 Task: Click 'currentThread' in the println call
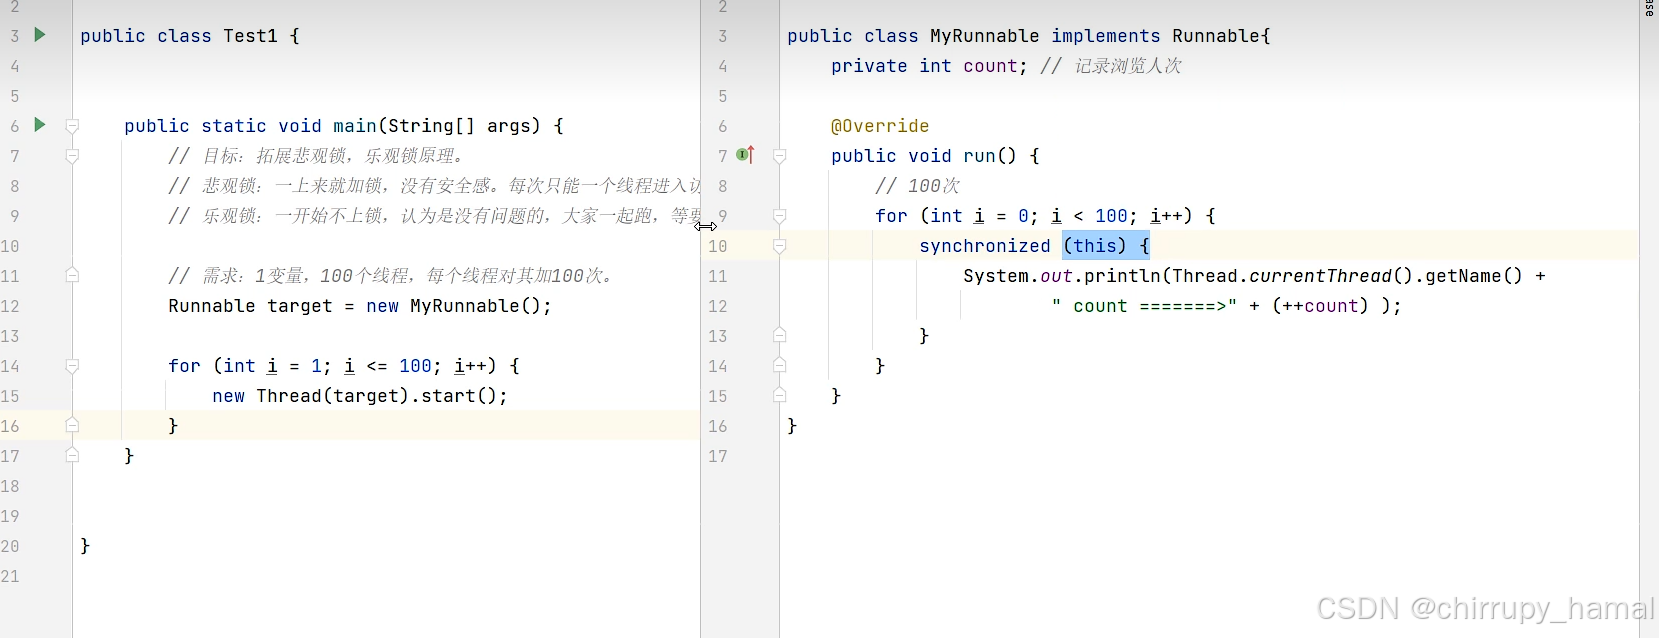click(1320, 276)
